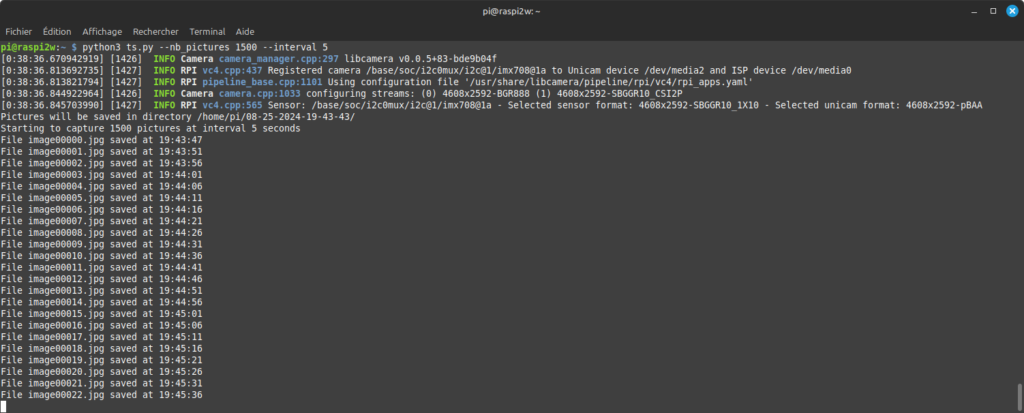Click the command line 'python3 ts.py --nb_pictures 1500'
The width and height of the screenshot is (1024, 413).
click(x=172, y=47)
